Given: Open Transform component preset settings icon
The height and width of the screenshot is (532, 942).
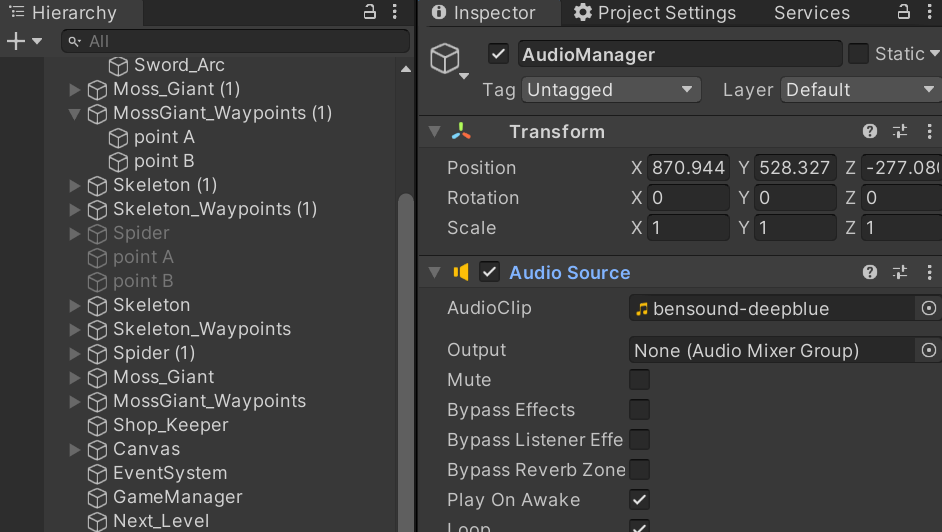Looking at the screenshot, I should click(x=899, y=132).
